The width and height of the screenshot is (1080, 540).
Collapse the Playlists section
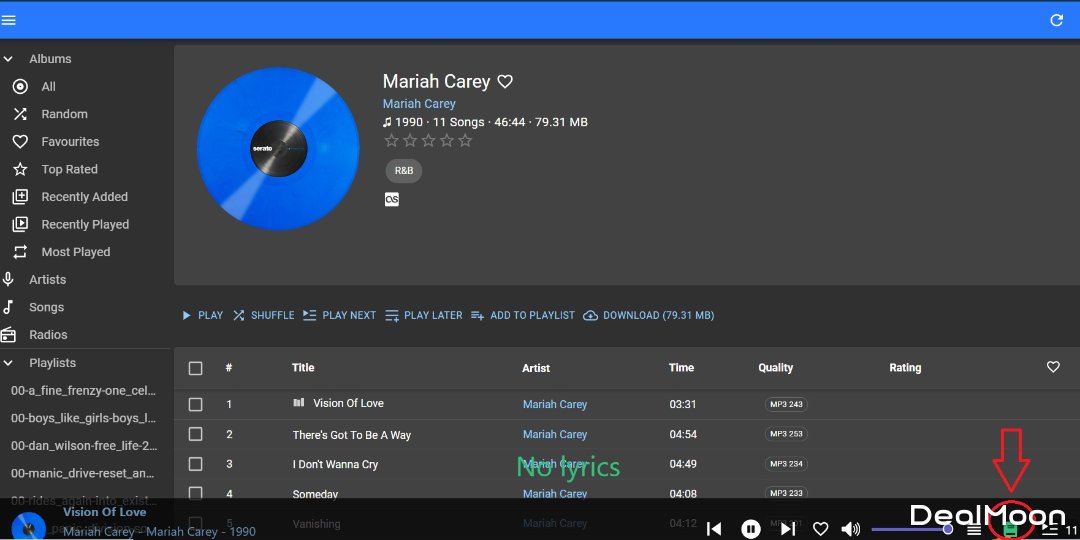[9, 363]
